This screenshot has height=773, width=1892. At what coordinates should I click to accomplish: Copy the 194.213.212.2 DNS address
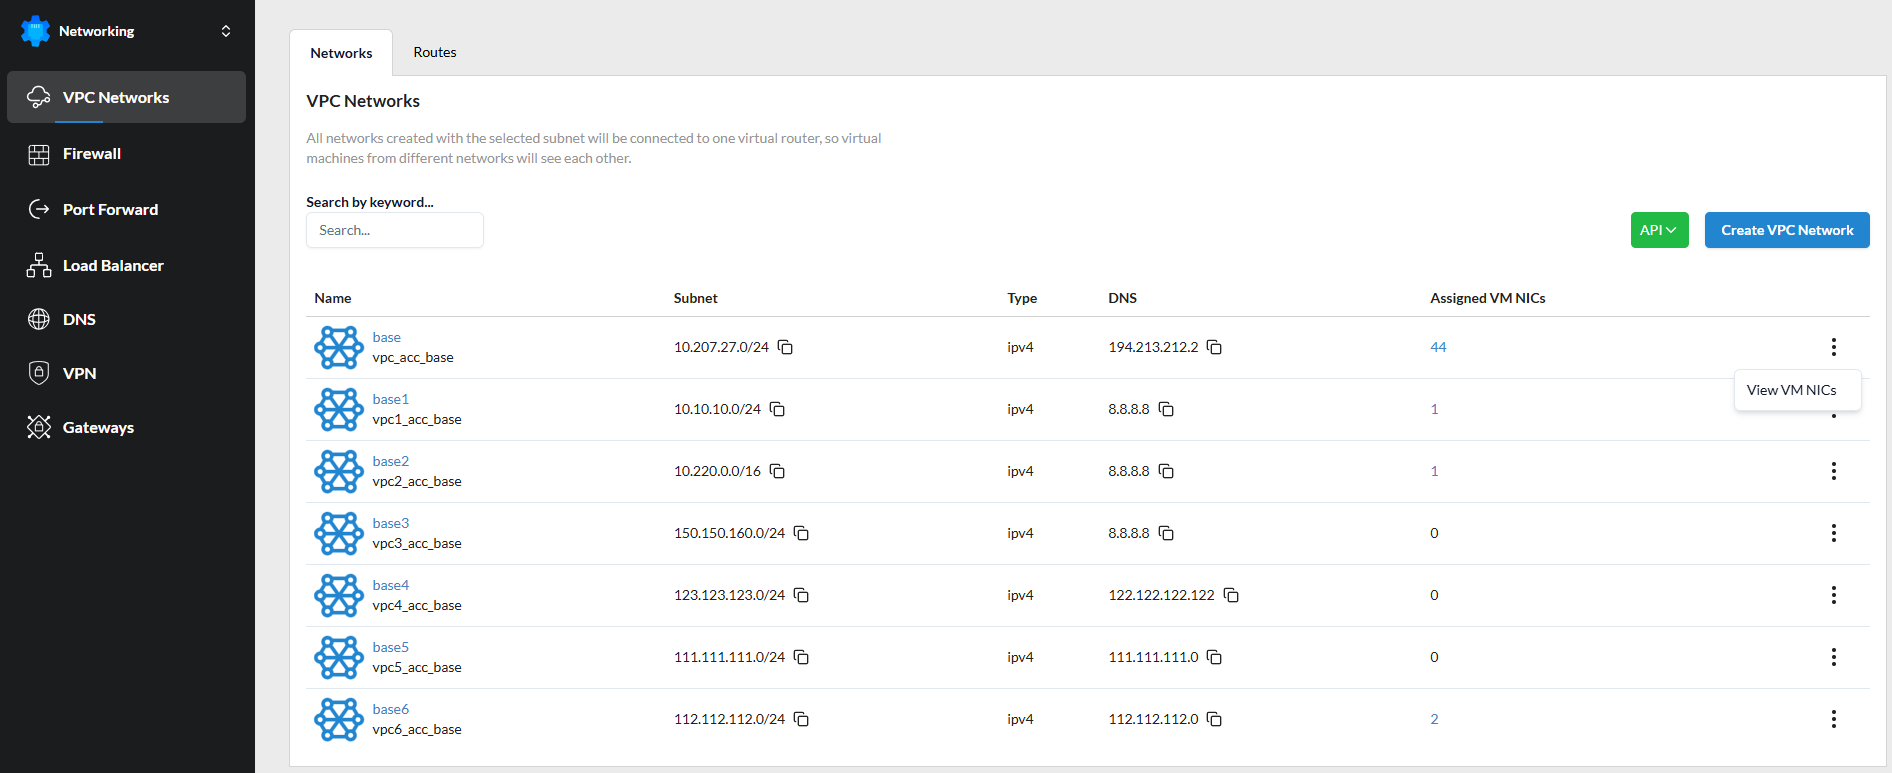1214,347
